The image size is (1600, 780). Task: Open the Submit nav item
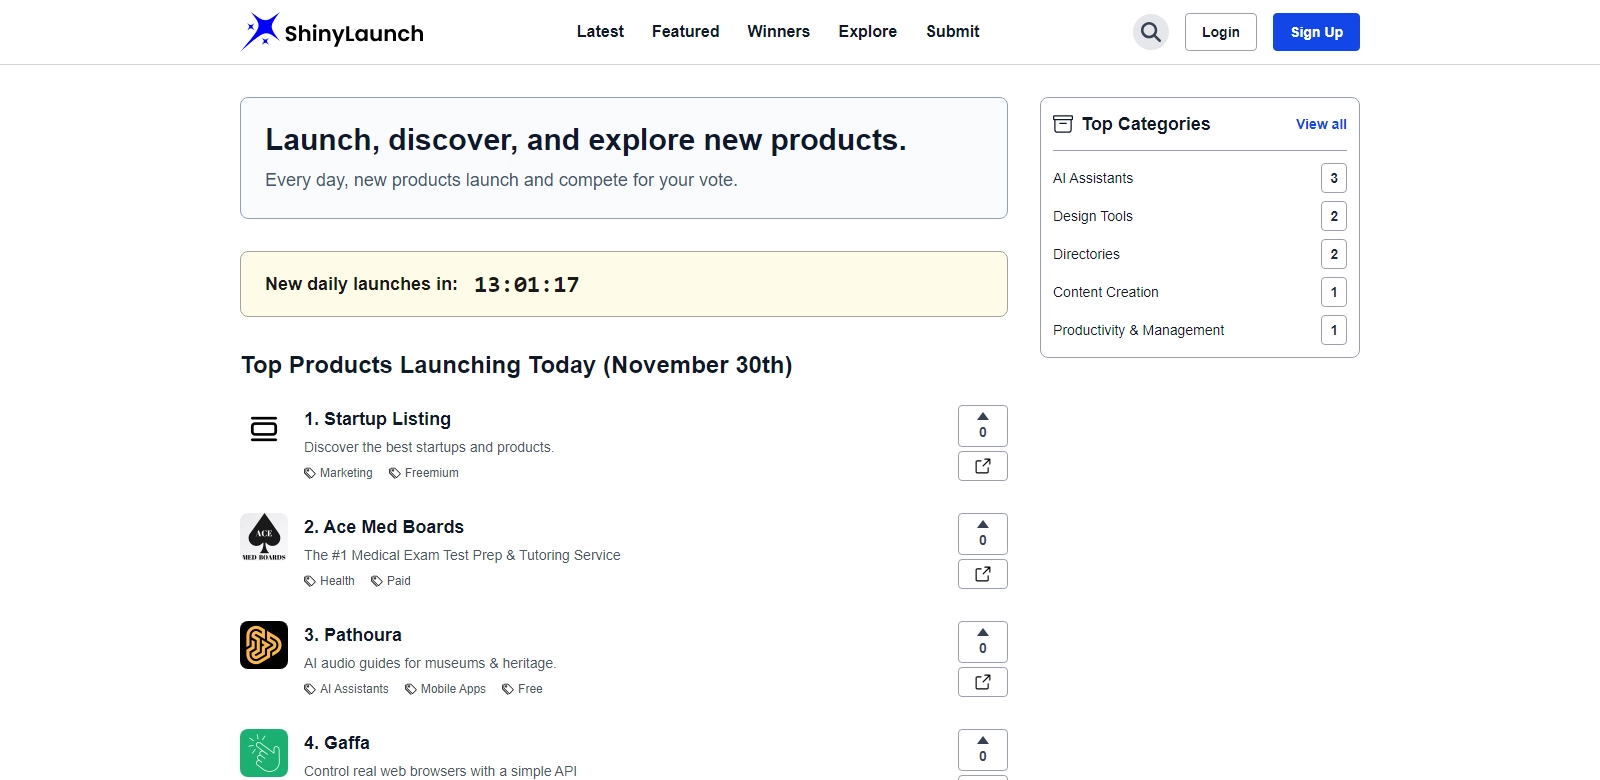pyautogui.click(x=952, y=32)
